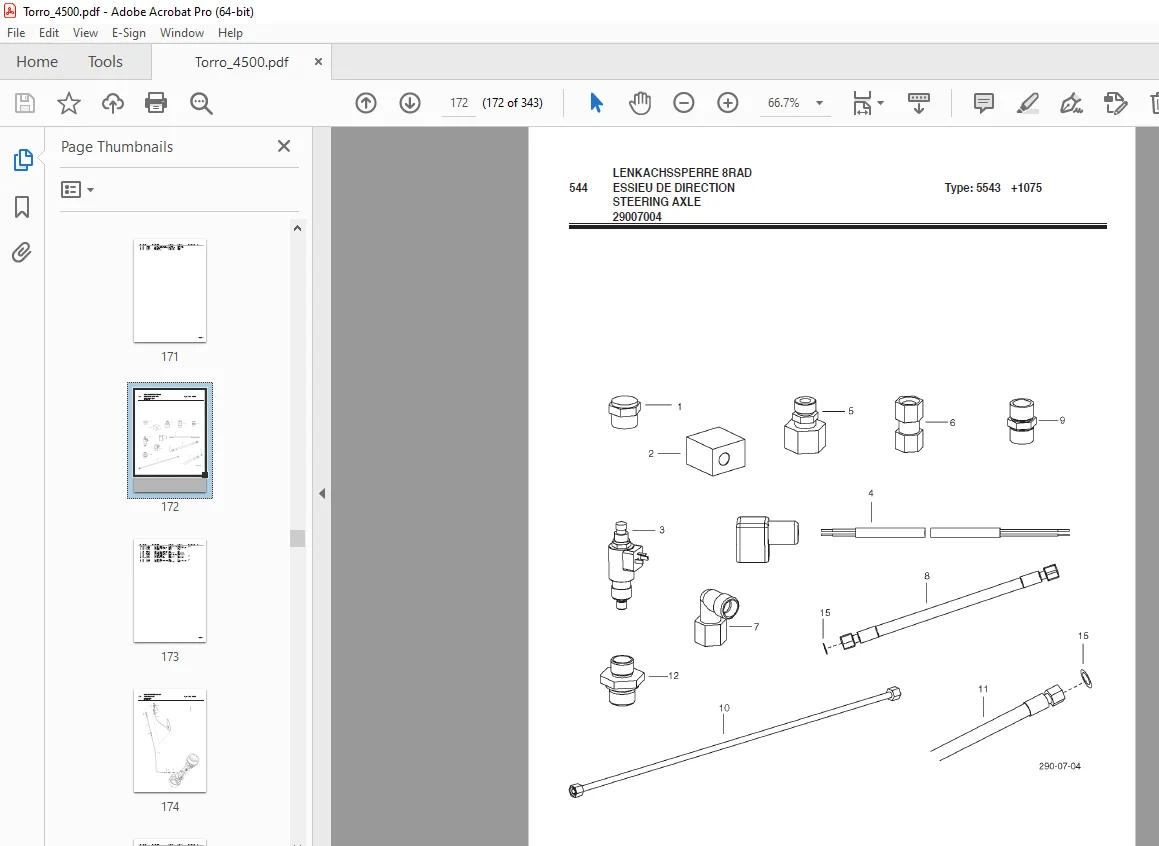
Task: Click thumbnail panel scrollbar up arrow
Action: pos(297,228)
